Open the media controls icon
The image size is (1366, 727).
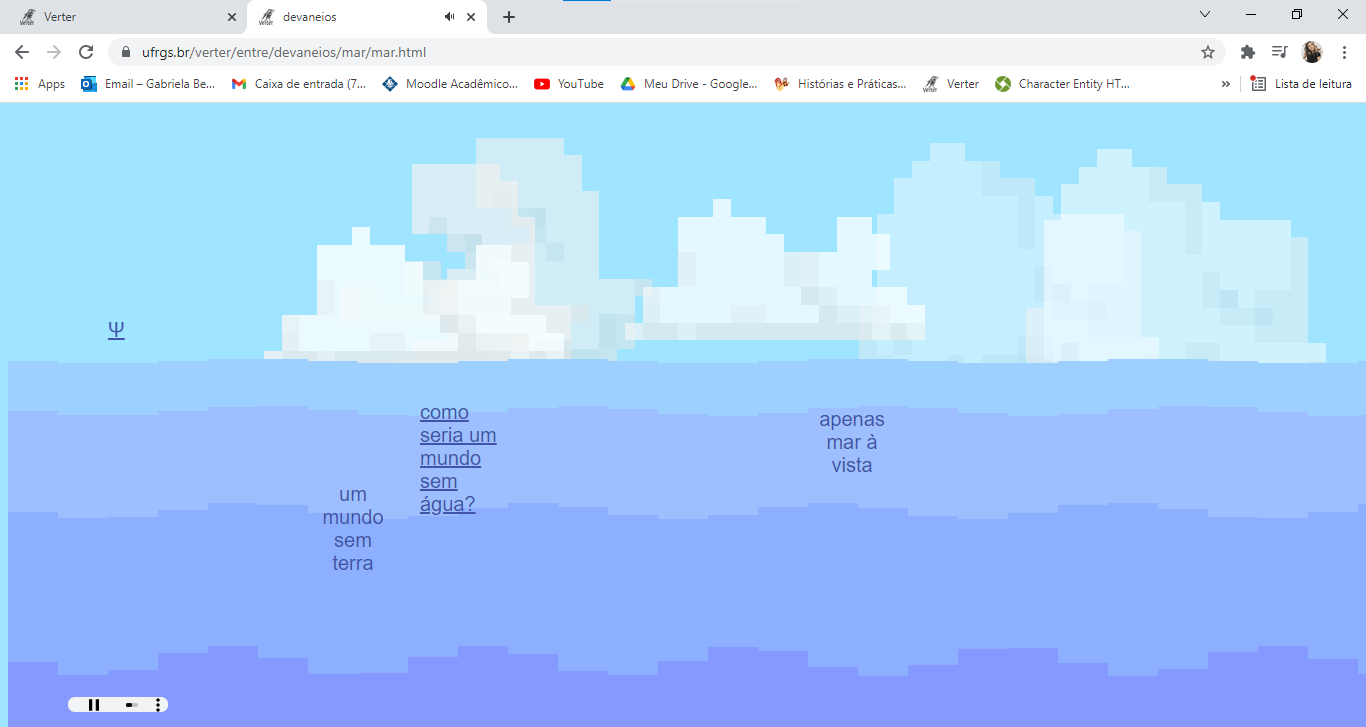pyautogui.click(x=1279, y=52)
